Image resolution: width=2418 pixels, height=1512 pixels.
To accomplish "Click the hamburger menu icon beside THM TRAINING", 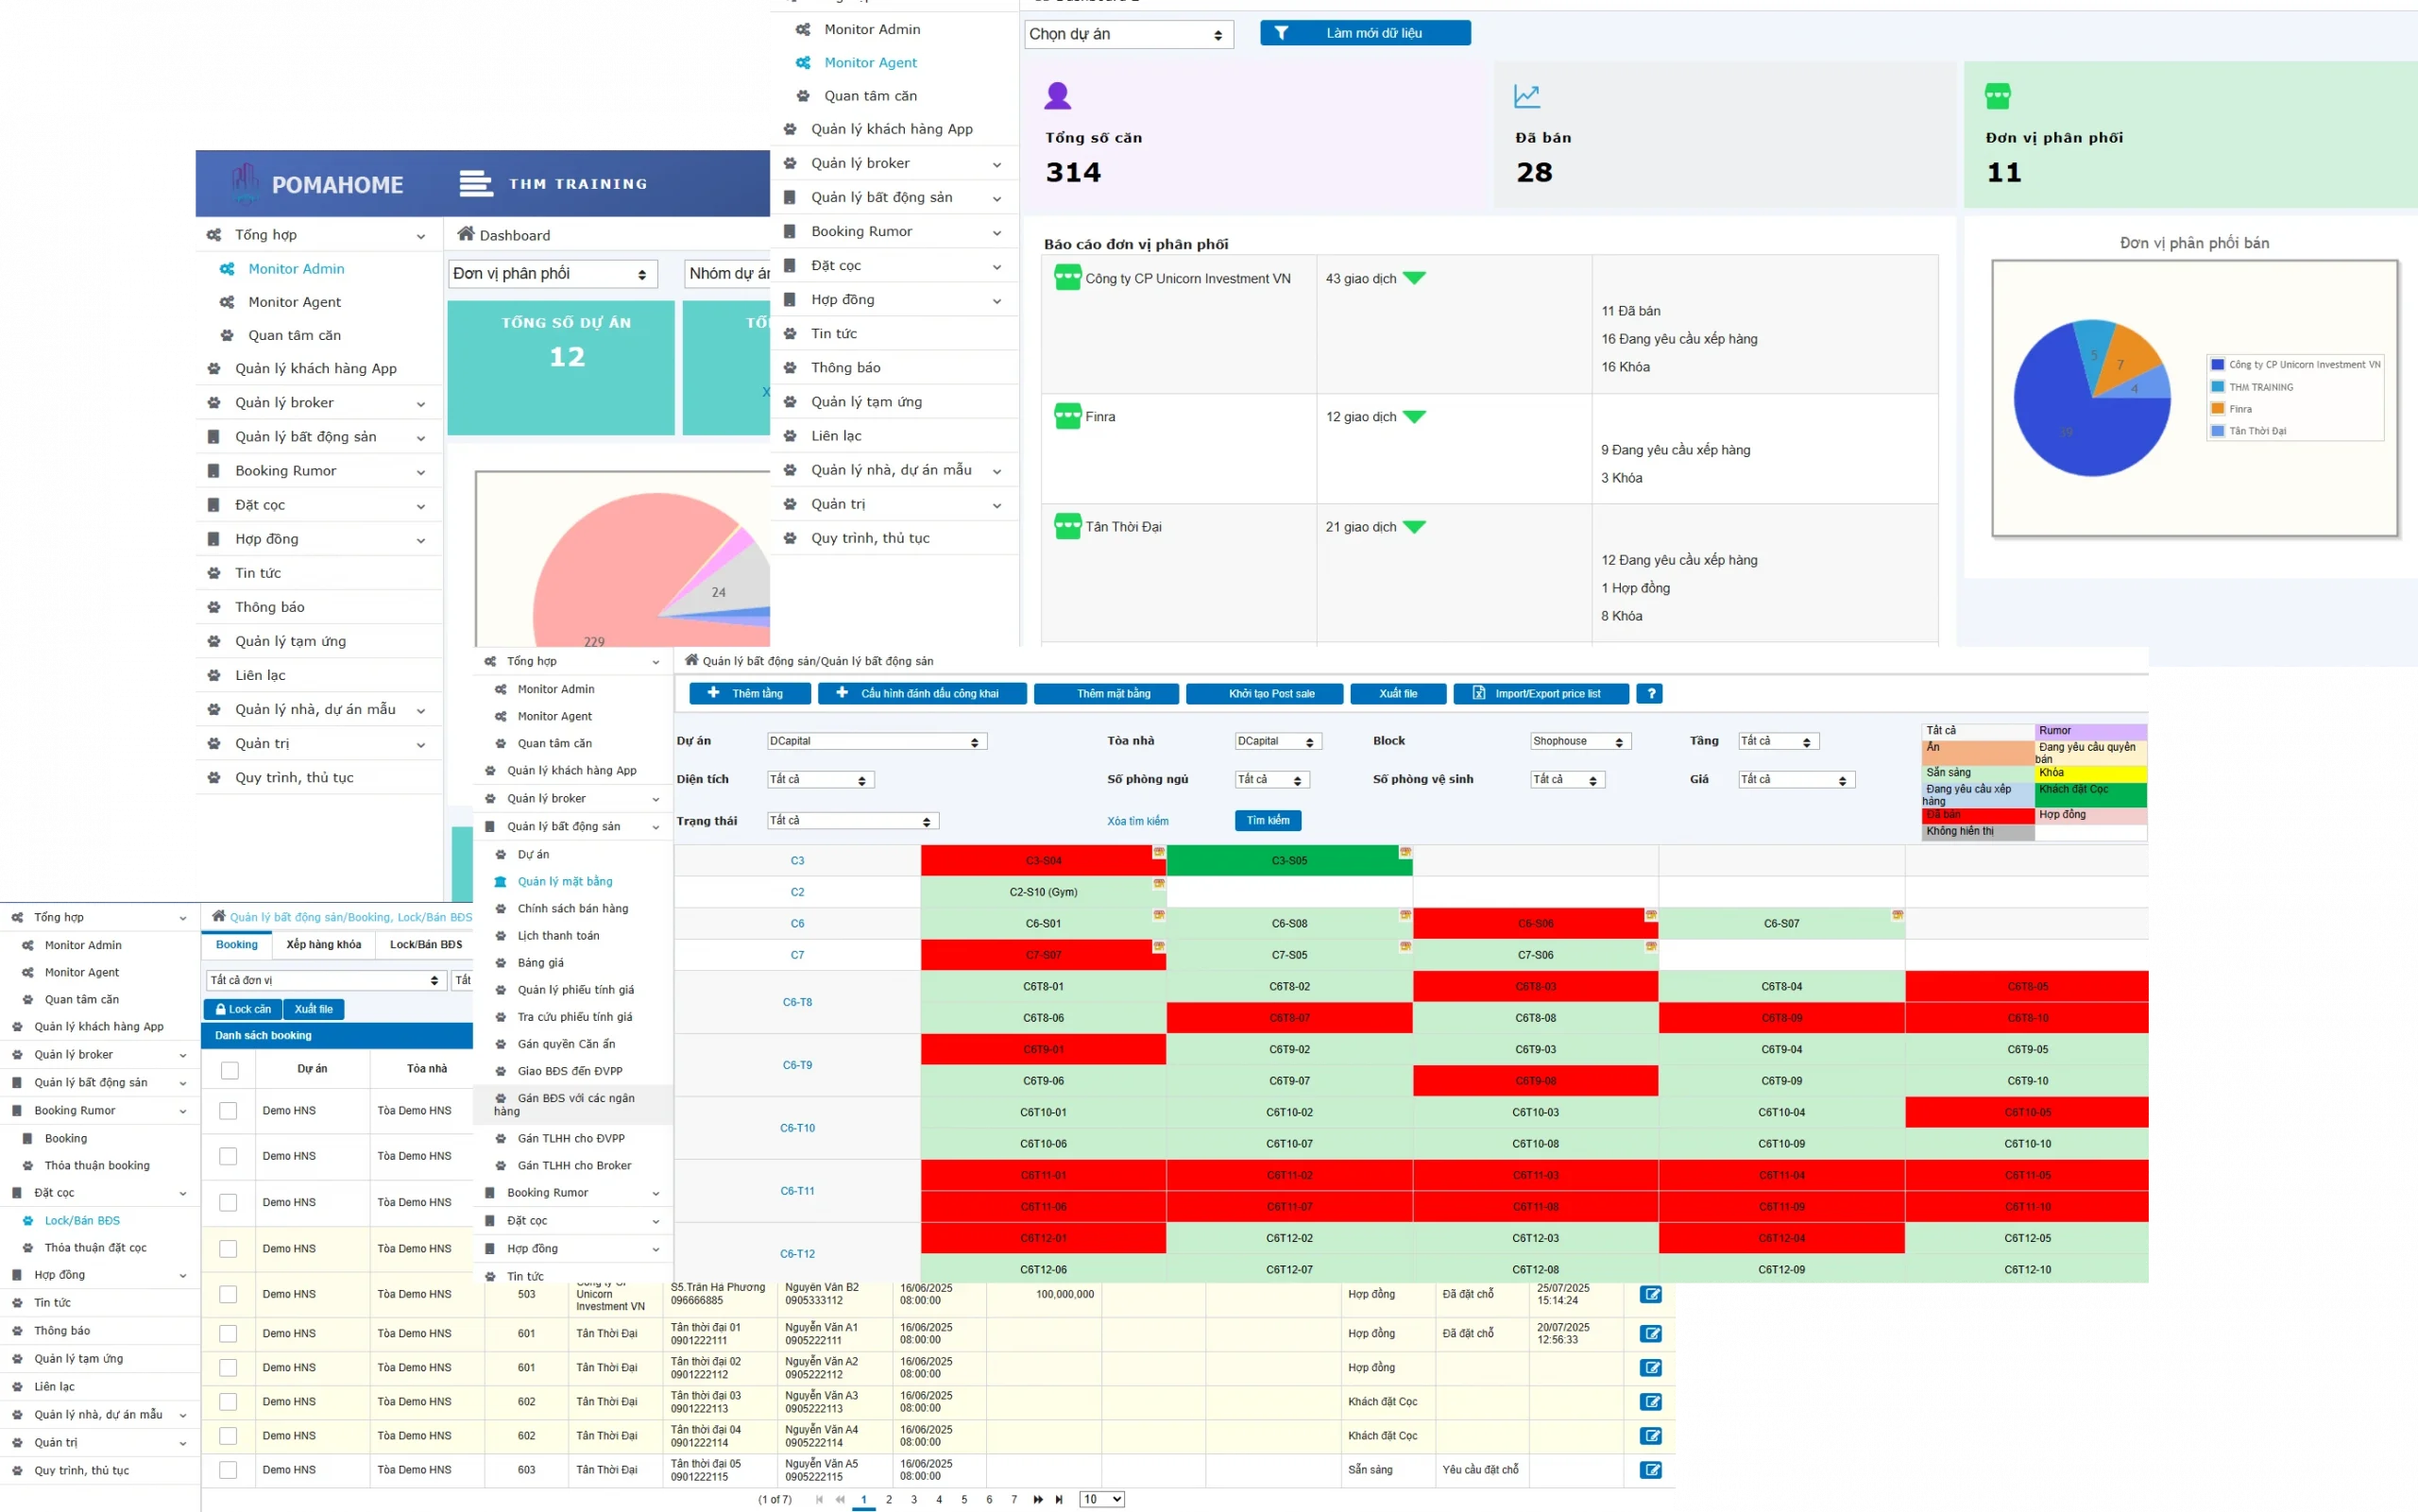I will (475, 184).
